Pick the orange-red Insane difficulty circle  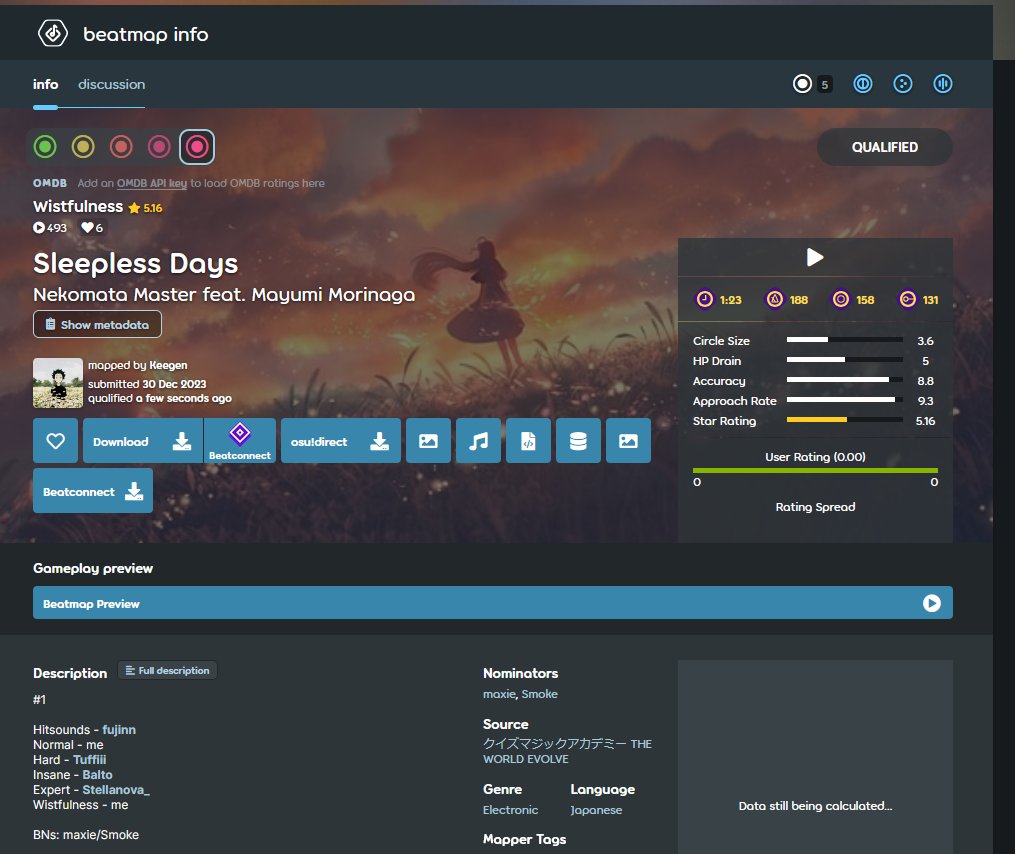(x=121, y=147)
